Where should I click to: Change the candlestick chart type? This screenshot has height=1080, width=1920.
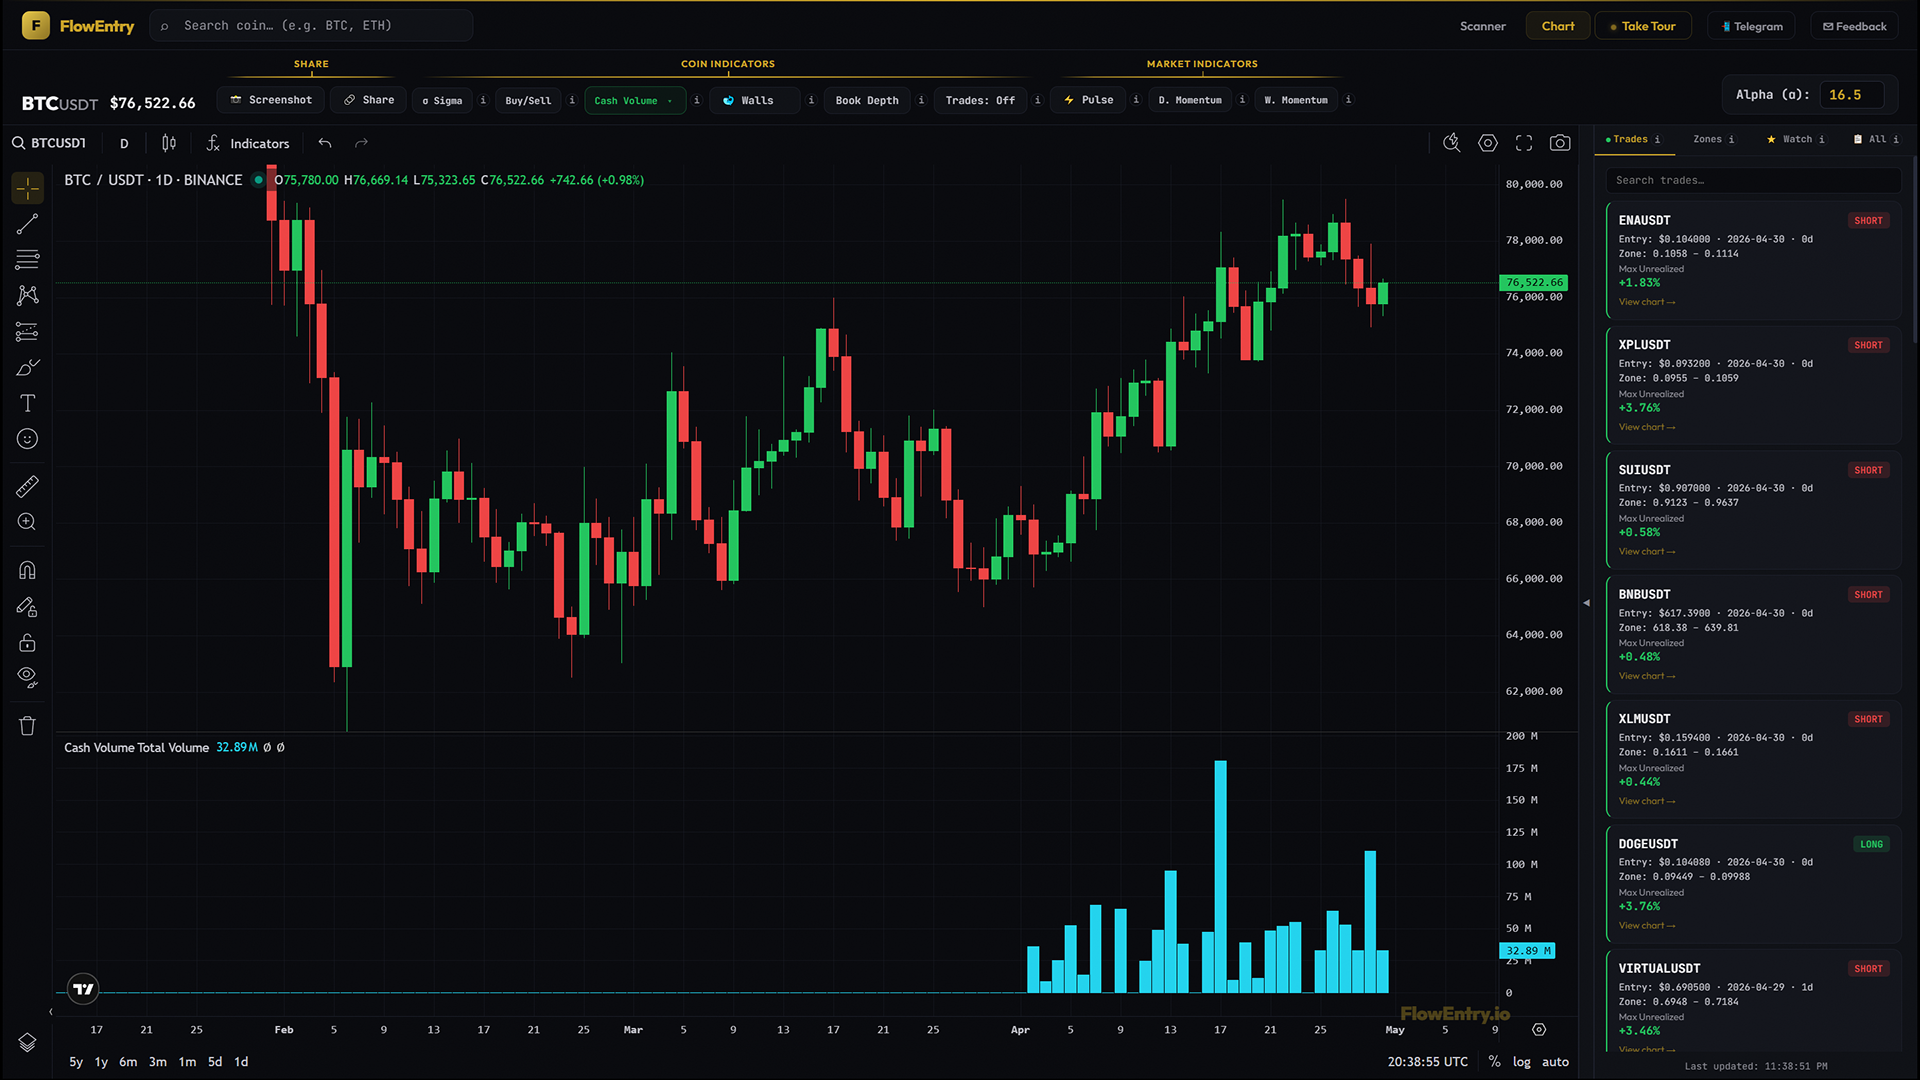point(169,143)
